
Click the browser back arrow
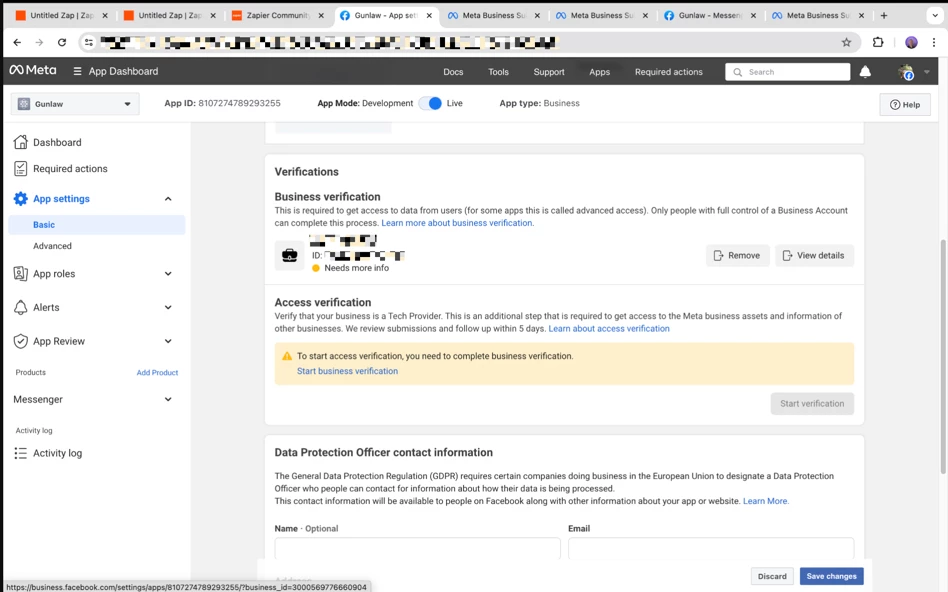click(x=17, y=42)
